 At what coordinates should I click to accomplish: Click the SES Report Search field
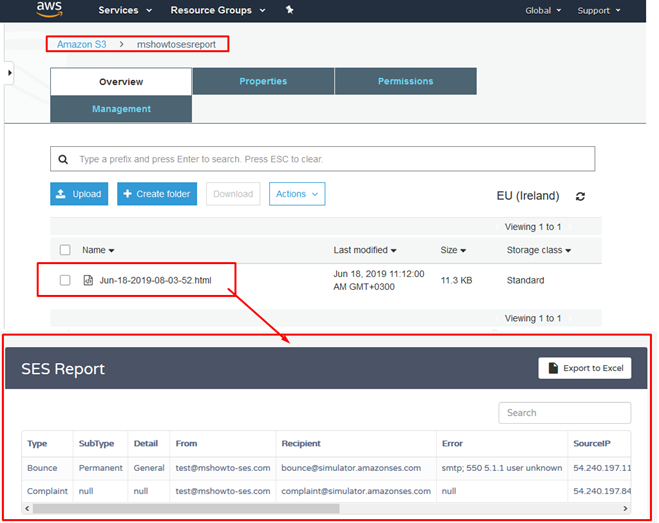(565, 413)
